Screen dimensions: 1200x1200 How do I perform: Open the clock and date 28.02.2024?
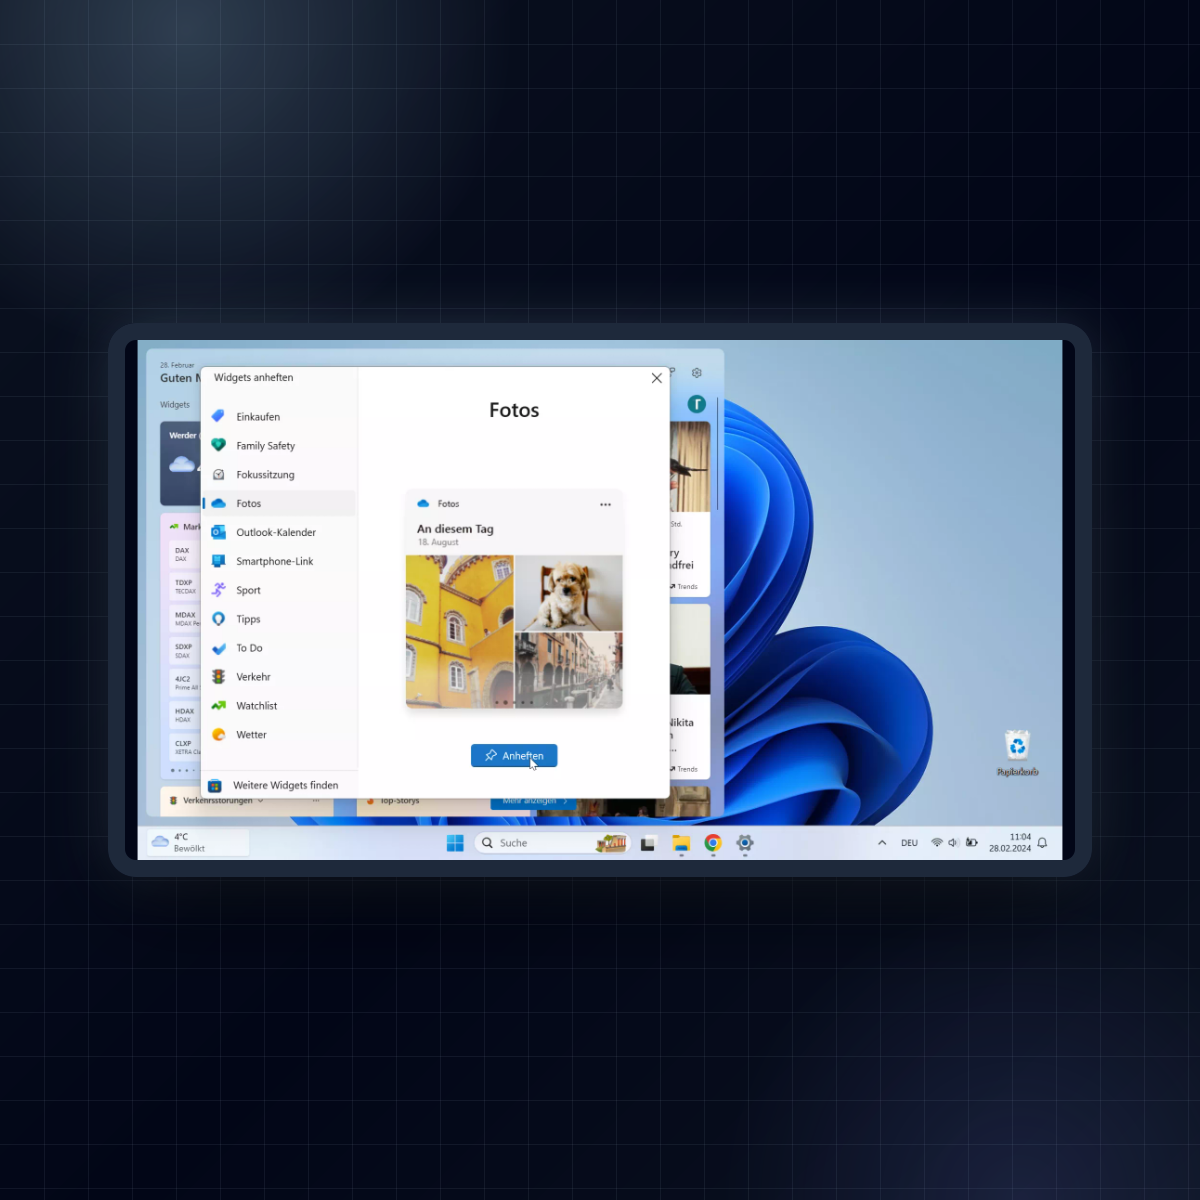1010,843
